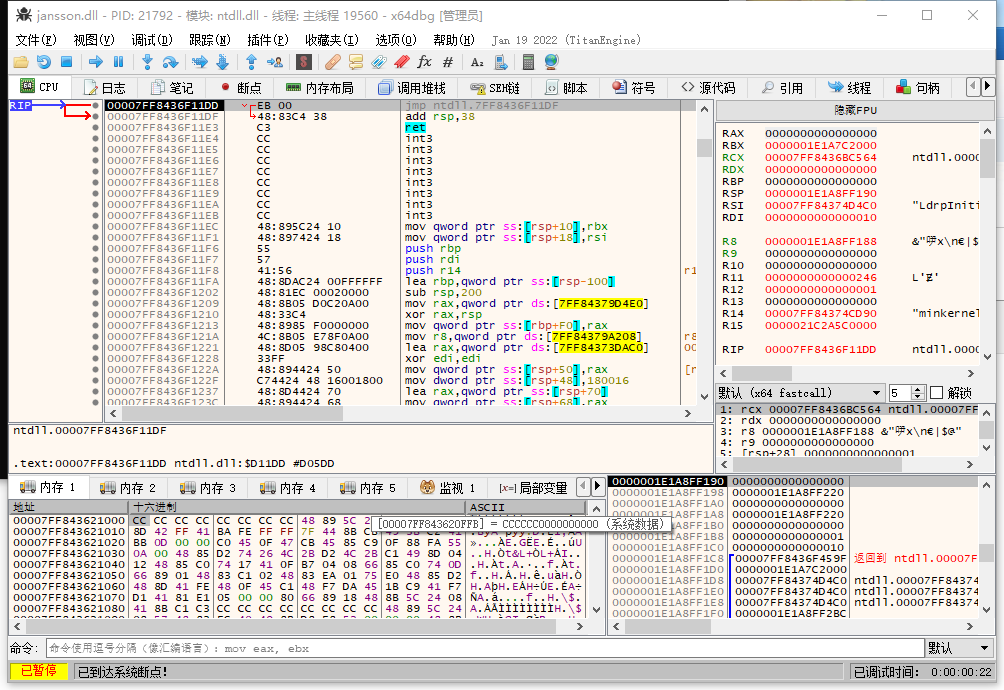This screenshot has height=690, width=1004.
Task: Open bookmarks with red bookmark icon
Action: point(401,62)
